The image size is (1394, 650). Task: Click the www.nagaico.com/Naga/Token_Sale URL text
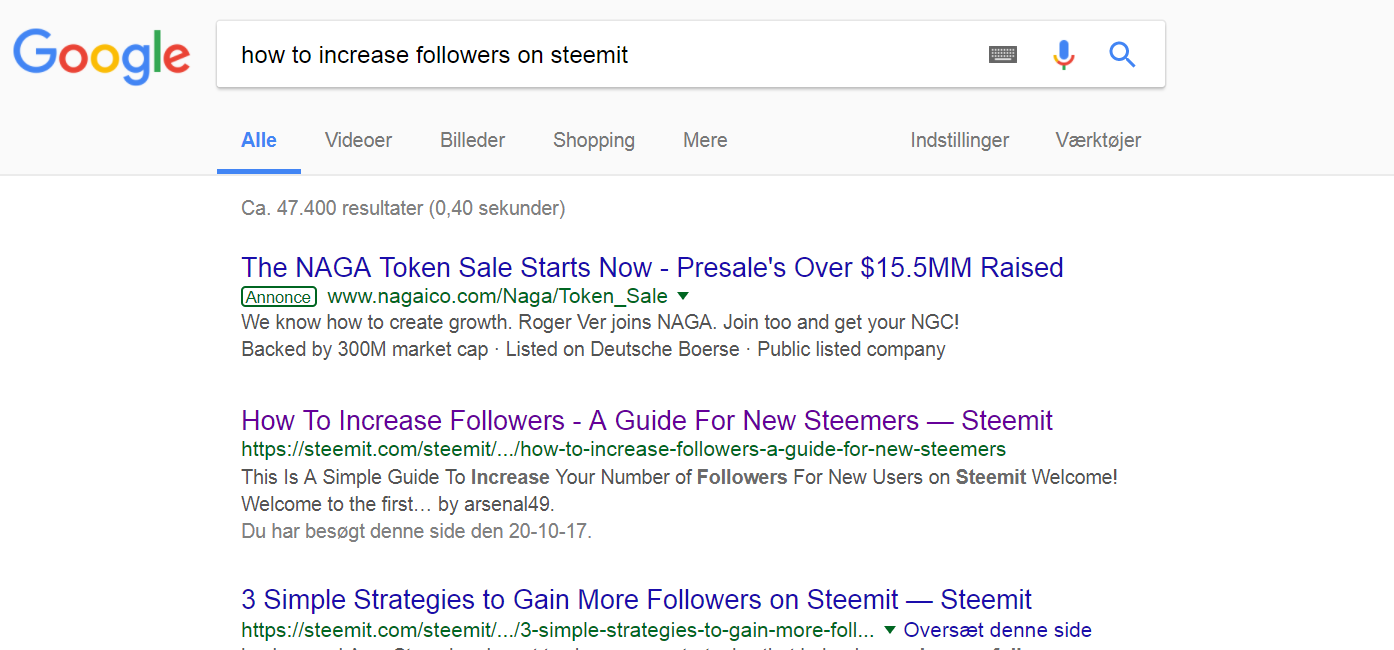(497, 297)
